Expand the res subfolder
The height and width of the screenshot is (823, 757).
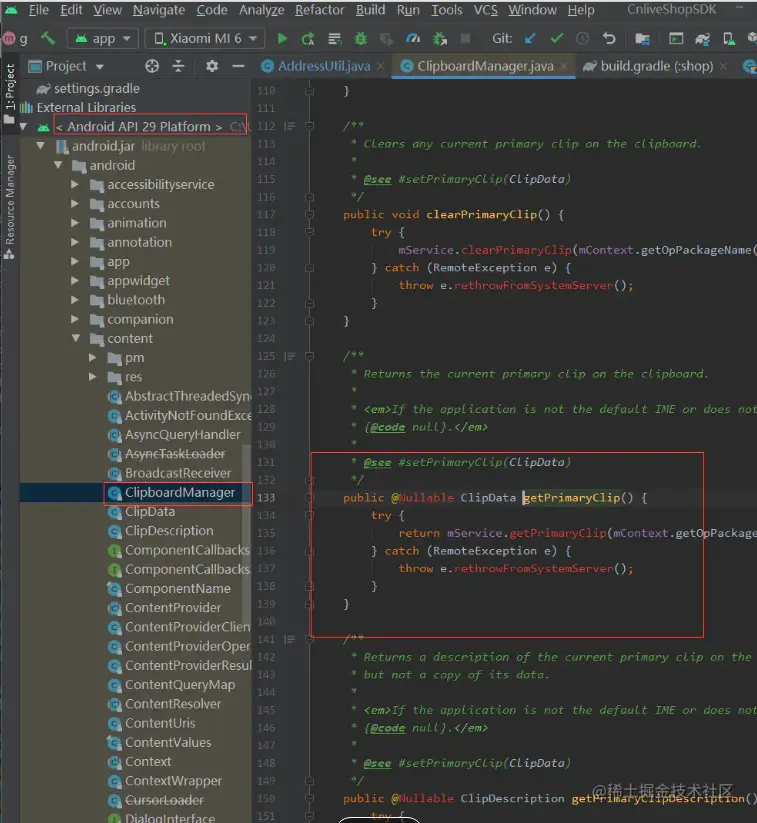pyautogui.click(x=92, y=376)
